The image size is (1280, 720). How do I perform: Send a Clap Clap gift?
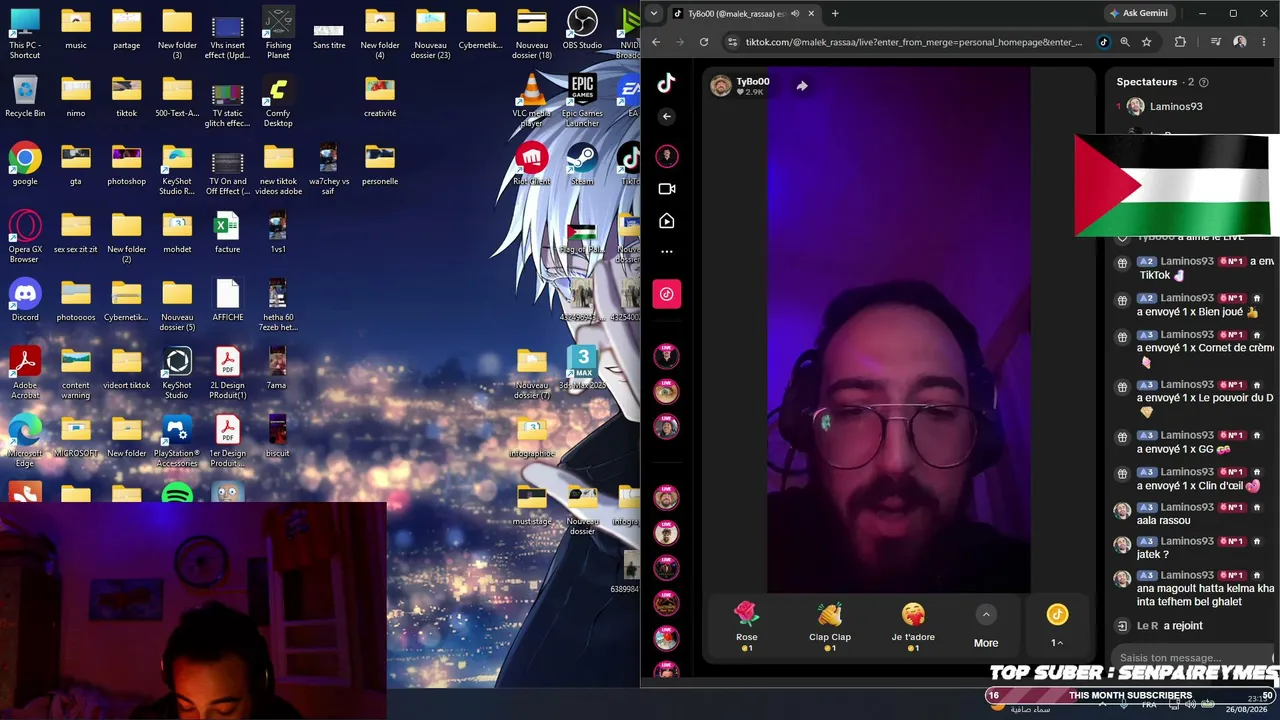click(830, 627)
